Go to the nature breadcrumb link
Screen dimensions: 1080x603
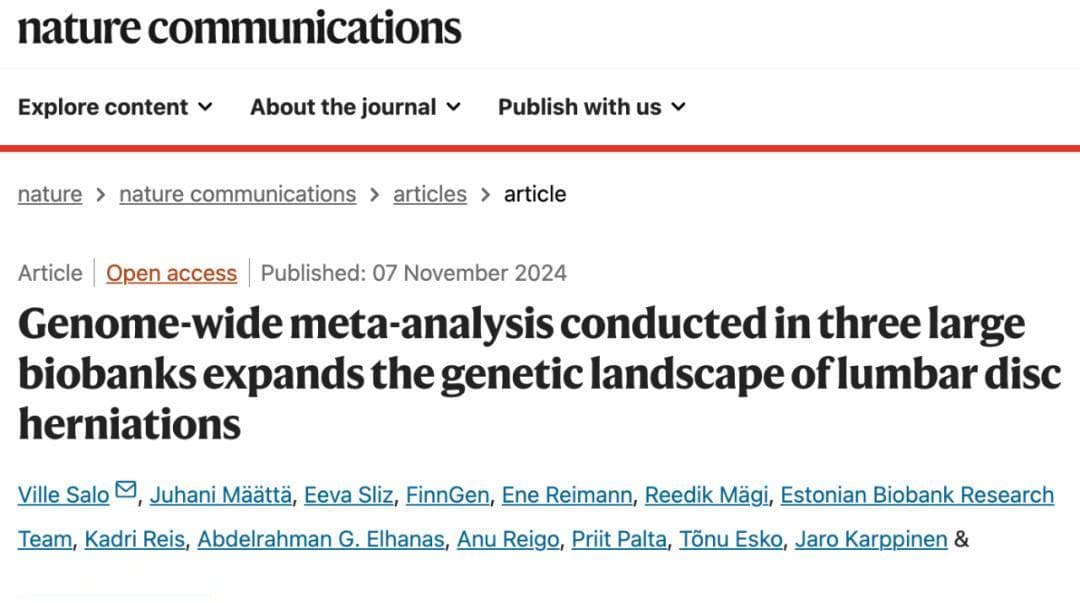50,194
